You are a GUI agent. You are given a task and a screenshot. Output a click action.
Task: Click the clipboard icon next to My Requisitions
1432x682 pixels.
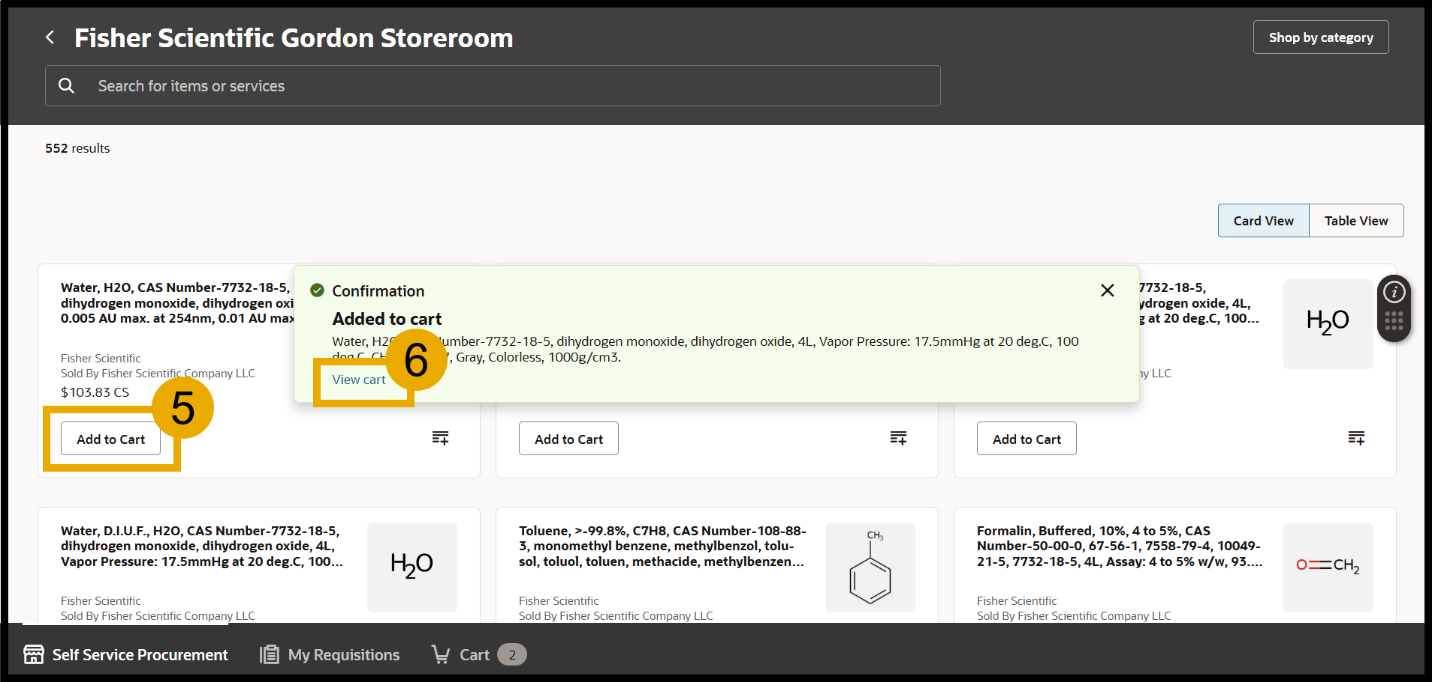(x=267, y=654)
